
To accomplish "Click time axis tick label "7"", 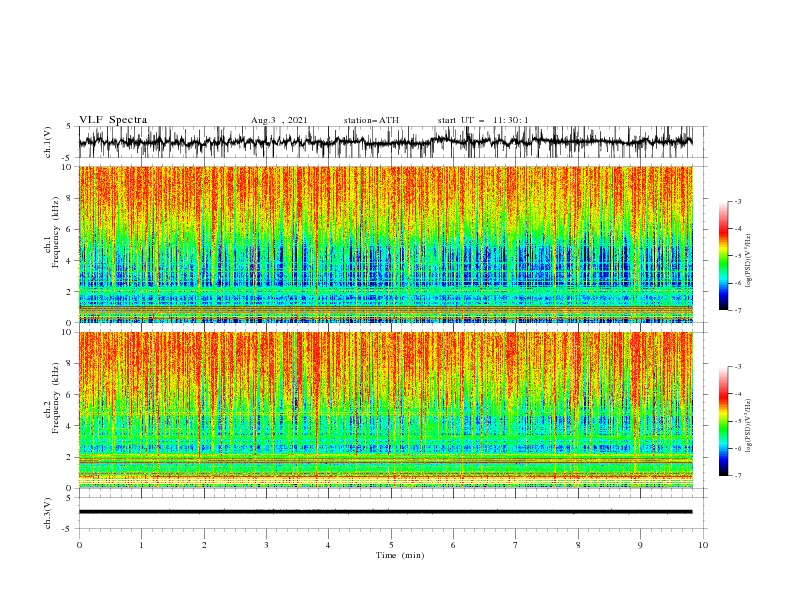I will point(516,545).
